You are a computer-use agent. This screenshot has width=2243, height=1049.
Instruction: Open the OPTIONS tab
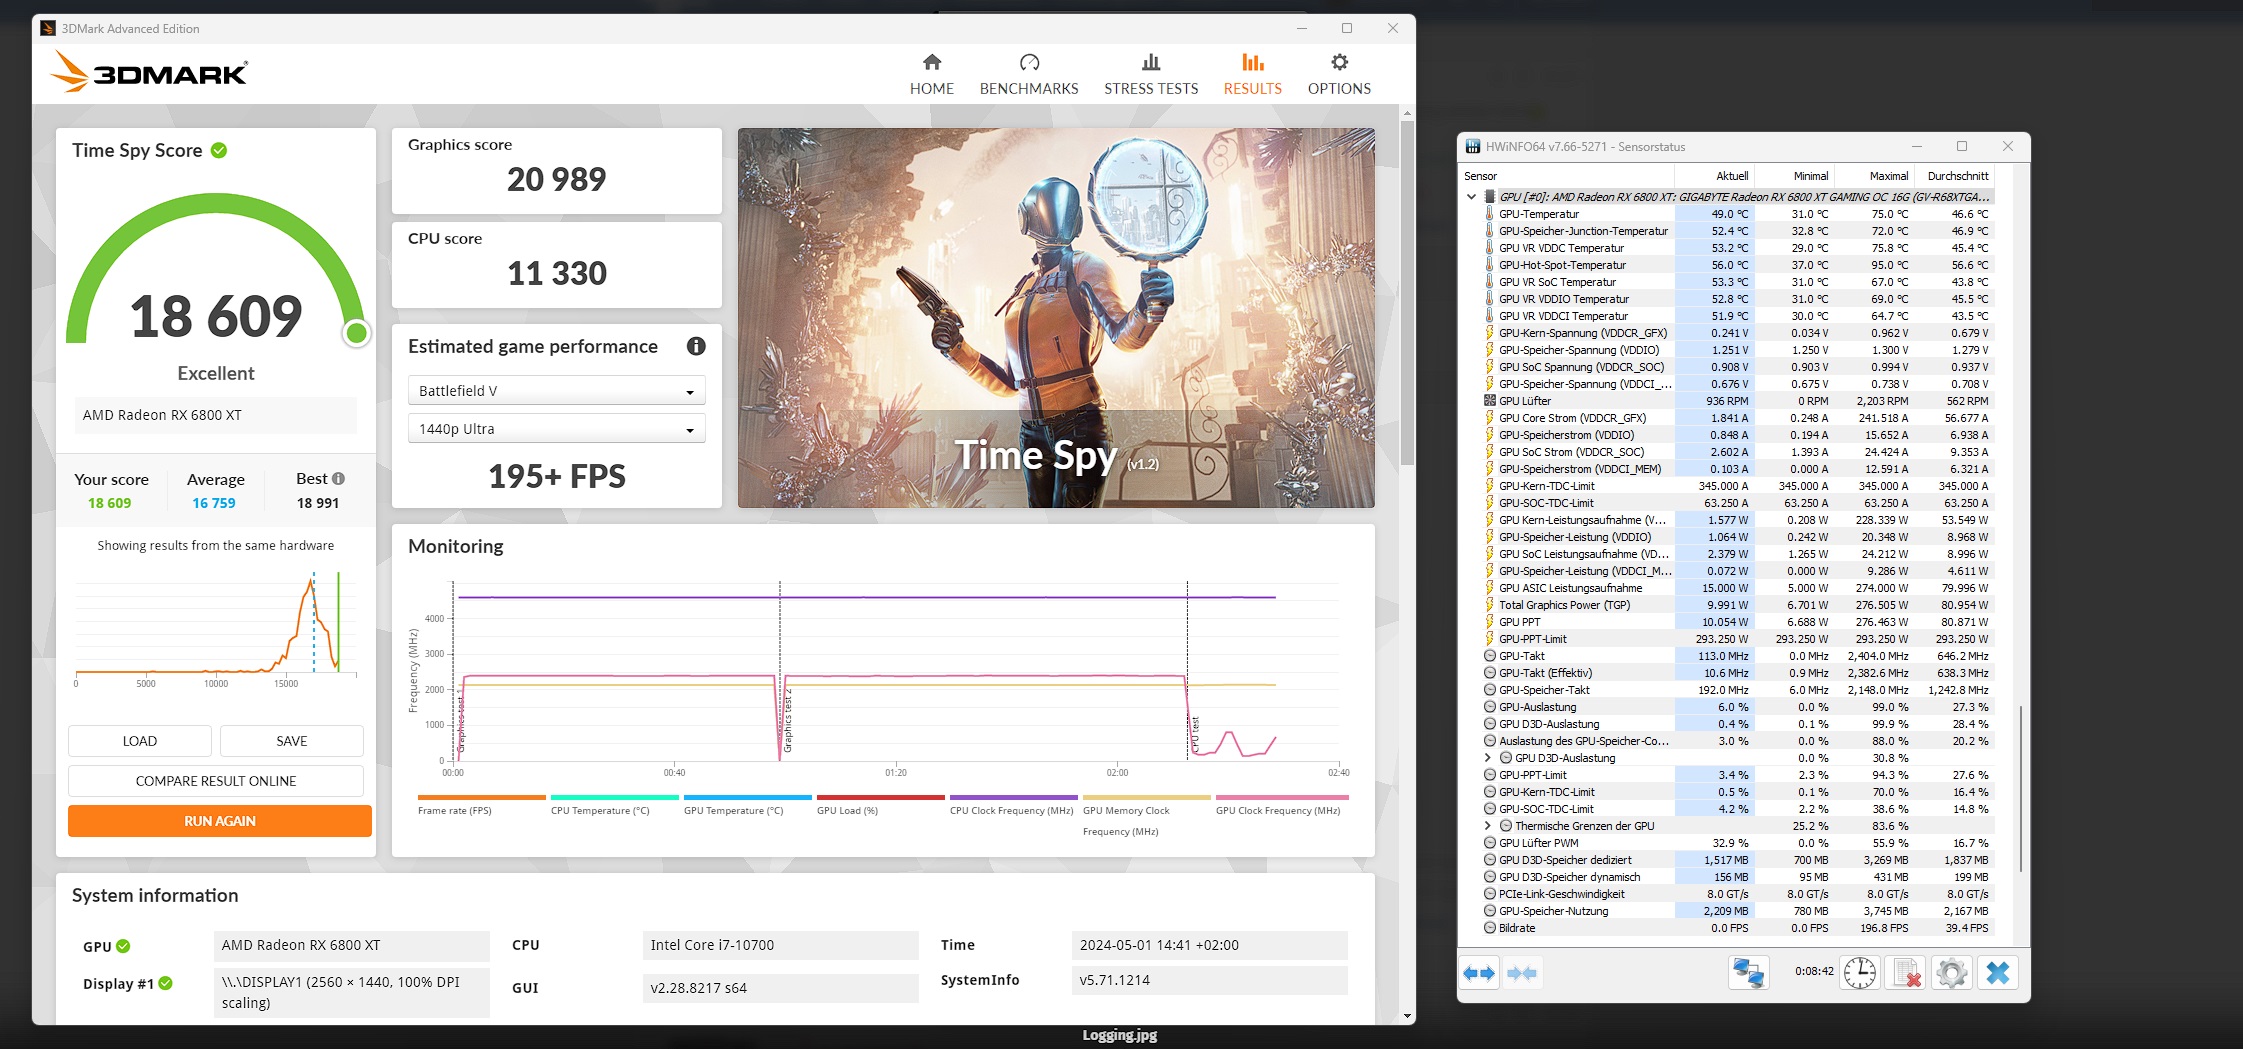pyautogui.click(x=1339, y=75)
